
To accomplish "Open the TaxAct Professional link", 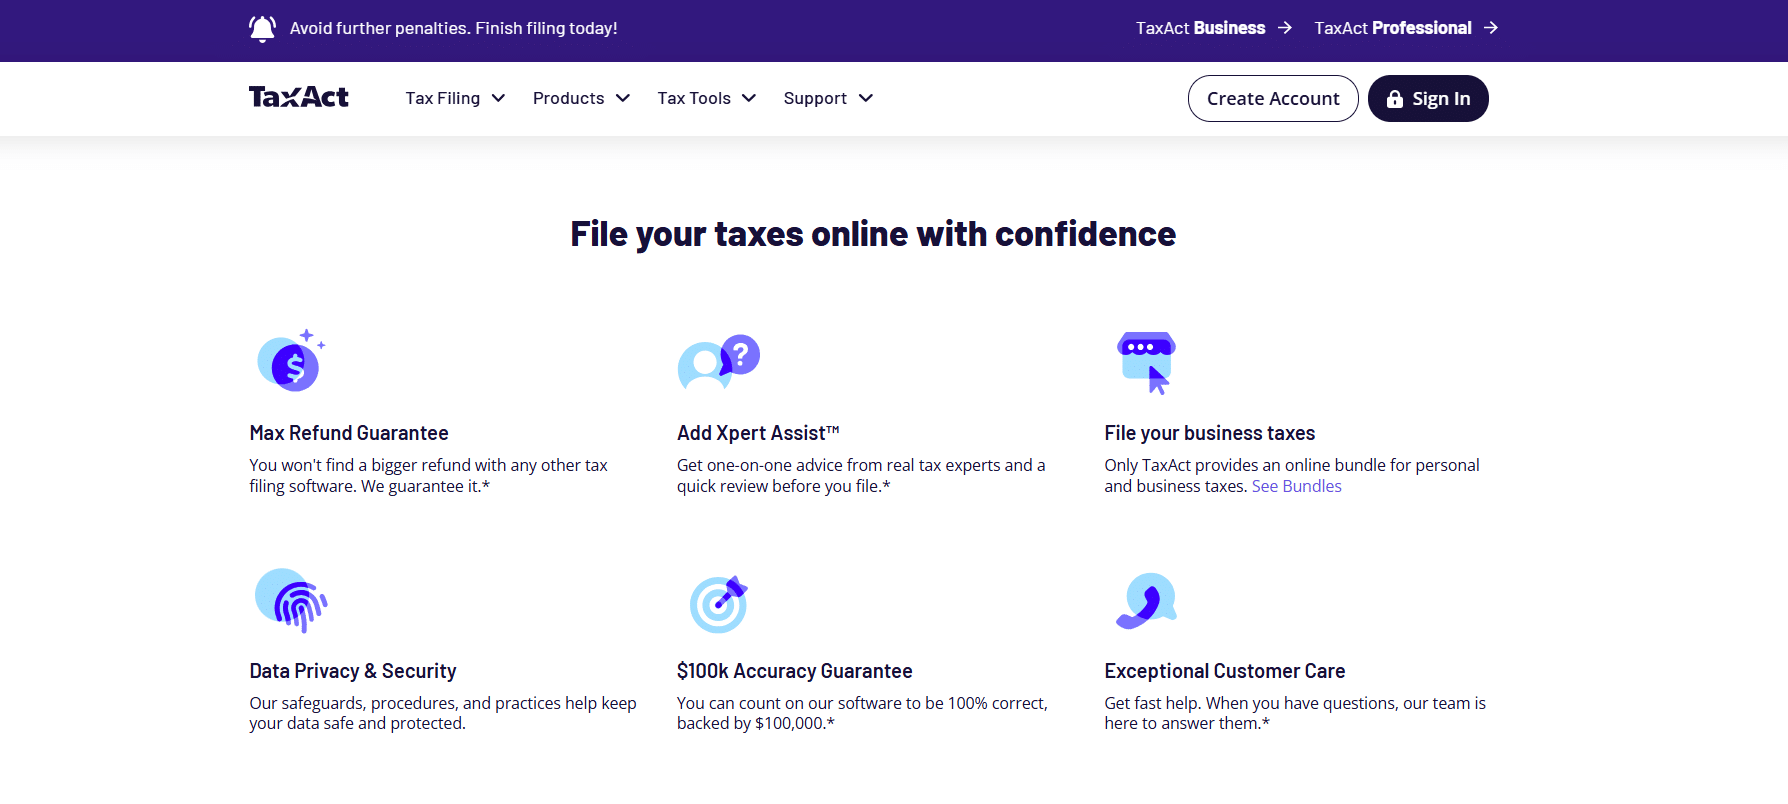I will tap(1406, 28).
